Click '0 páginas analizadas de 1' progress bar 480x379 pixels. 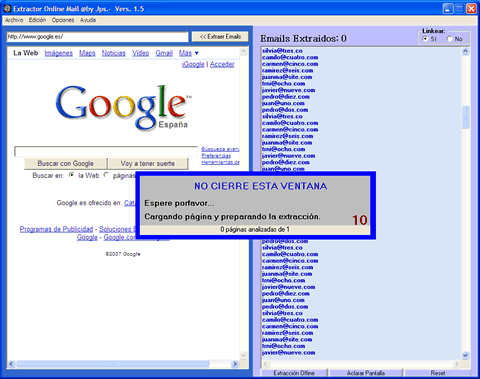pyautogui.click(x=255, y=229)
